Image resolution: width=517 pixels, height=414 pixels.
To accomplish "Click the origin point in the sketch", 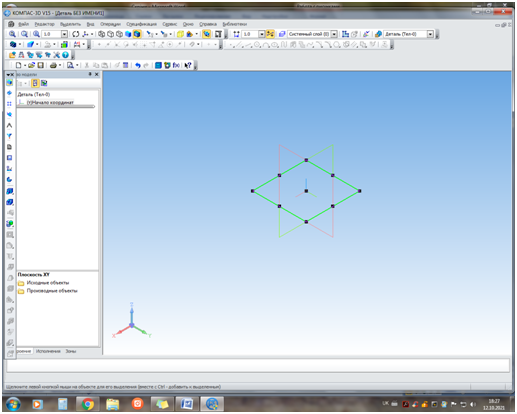I will tap(306, 191).
